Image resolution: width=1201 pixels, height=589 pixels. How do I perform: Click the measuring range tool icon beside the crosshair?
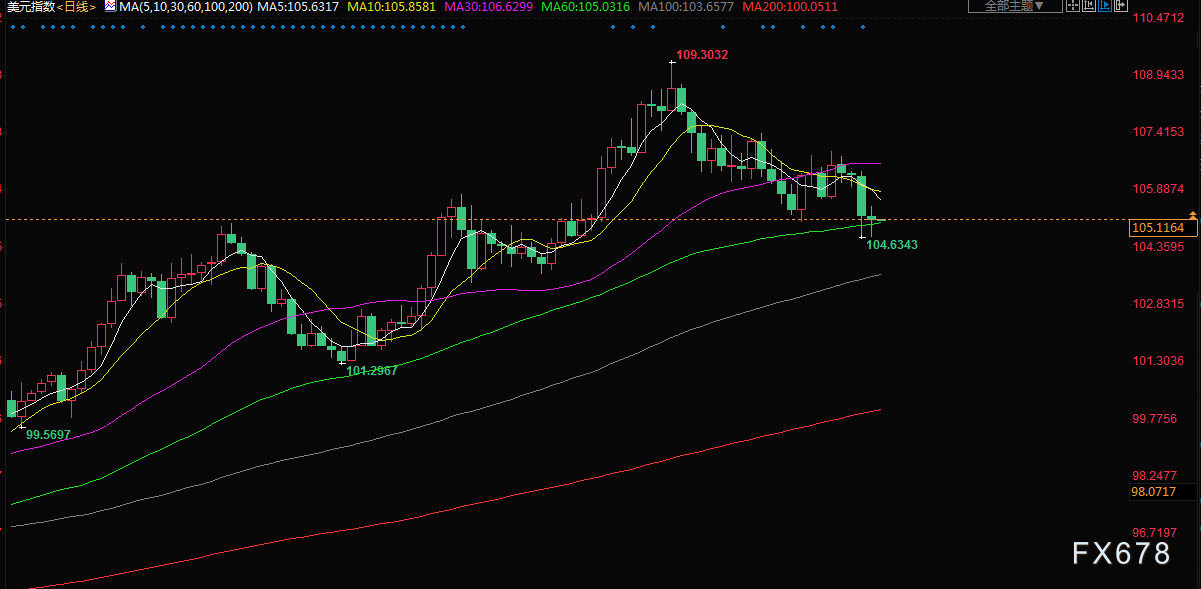[x=1089, y=5]
